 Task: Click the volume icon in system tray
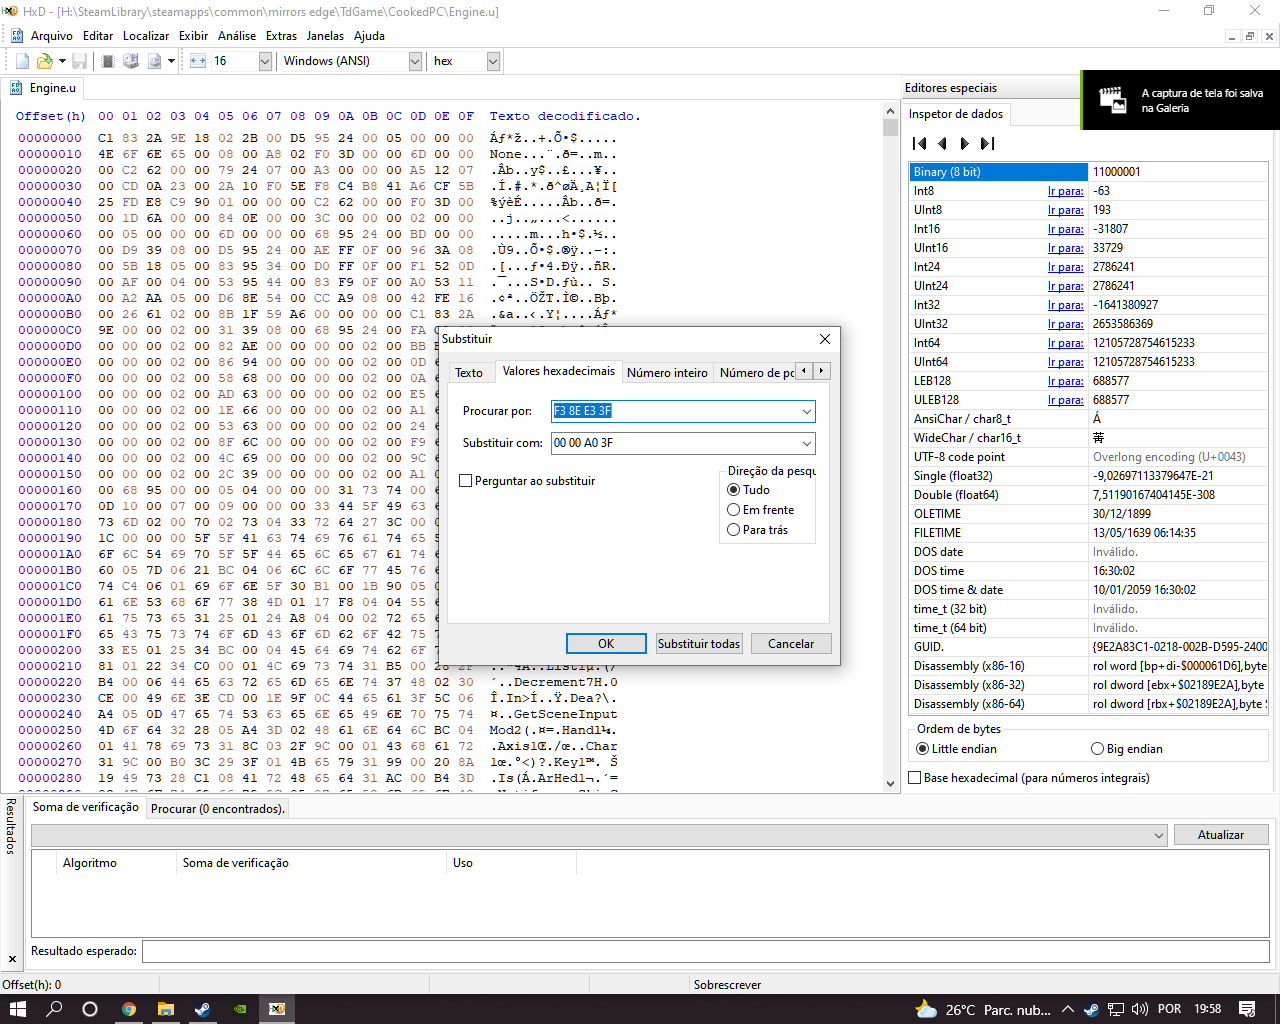click(1140, 1009)
